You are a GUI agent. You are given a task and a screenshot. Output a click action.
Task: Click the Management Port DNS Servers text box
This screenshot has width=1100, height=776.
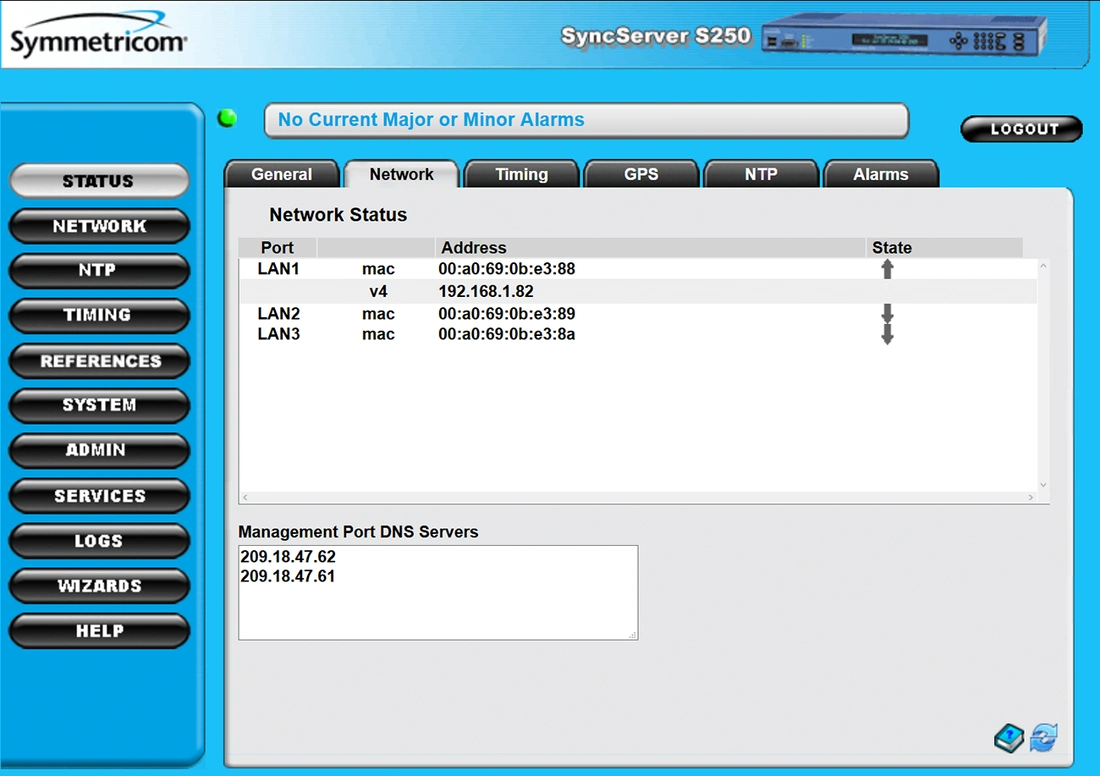click(438, 593)
